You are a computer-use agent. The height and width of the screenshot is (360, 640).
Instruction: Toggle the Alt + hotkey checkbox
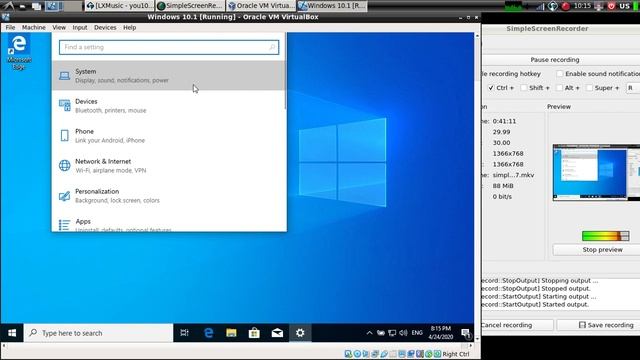click(560, 88)
